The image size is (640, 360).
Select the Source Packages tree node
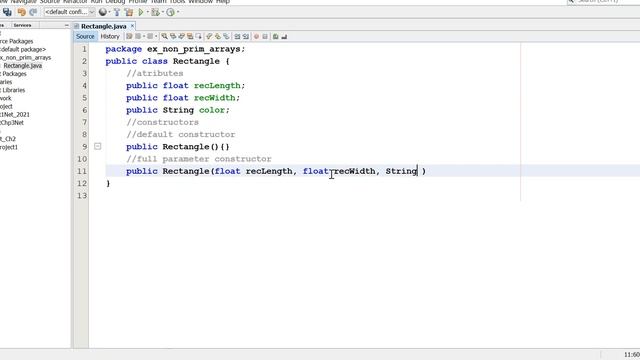coord(16,41)
